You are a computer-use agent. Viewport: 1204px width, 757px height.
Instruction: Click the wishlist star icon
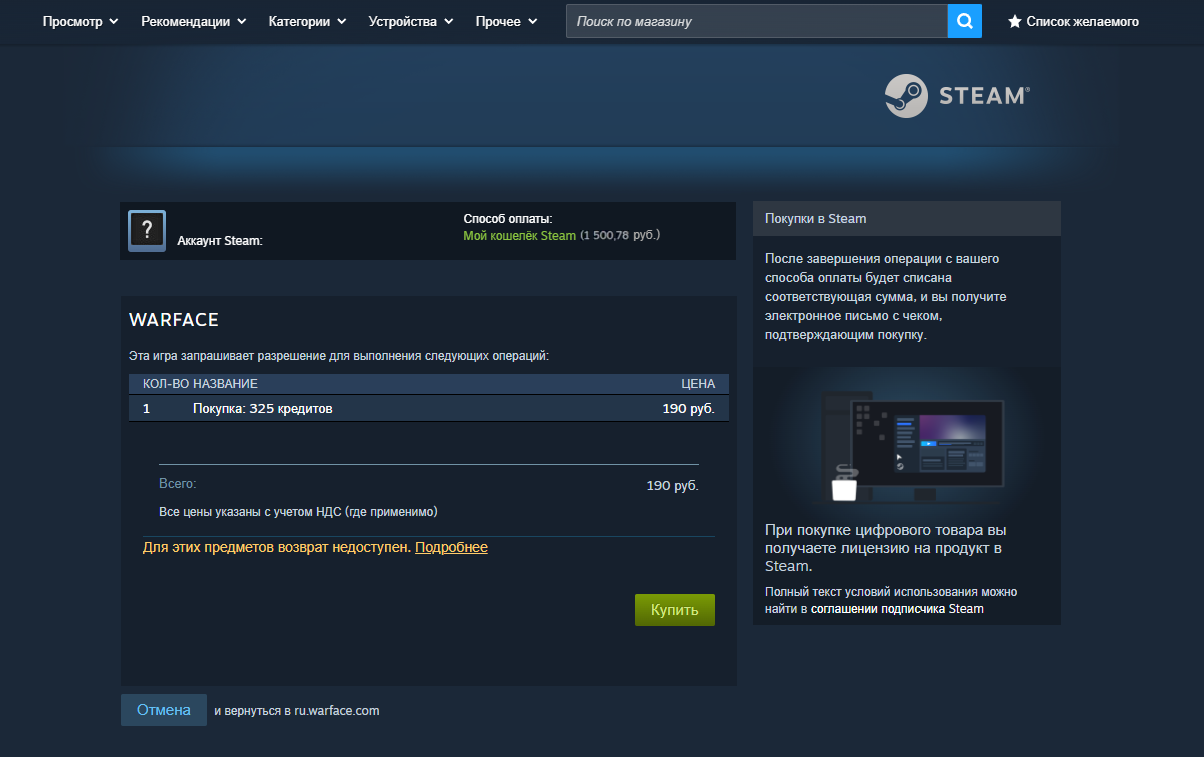pyautogui.click(x=1014, y=21)
